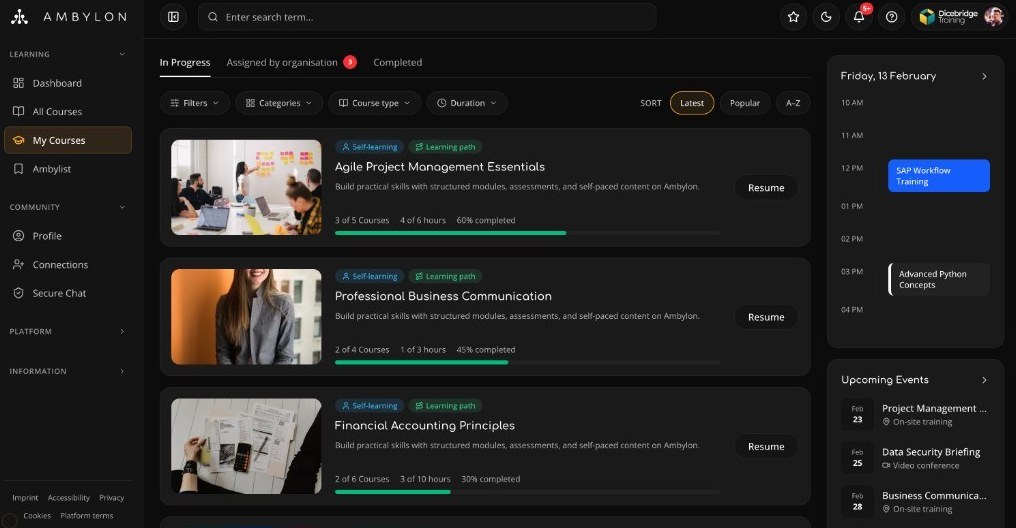Viewport: 1016px width, 528px height.
Task: Click the Agile Project Management course thumbnail
Action: [x=246, y=187]
